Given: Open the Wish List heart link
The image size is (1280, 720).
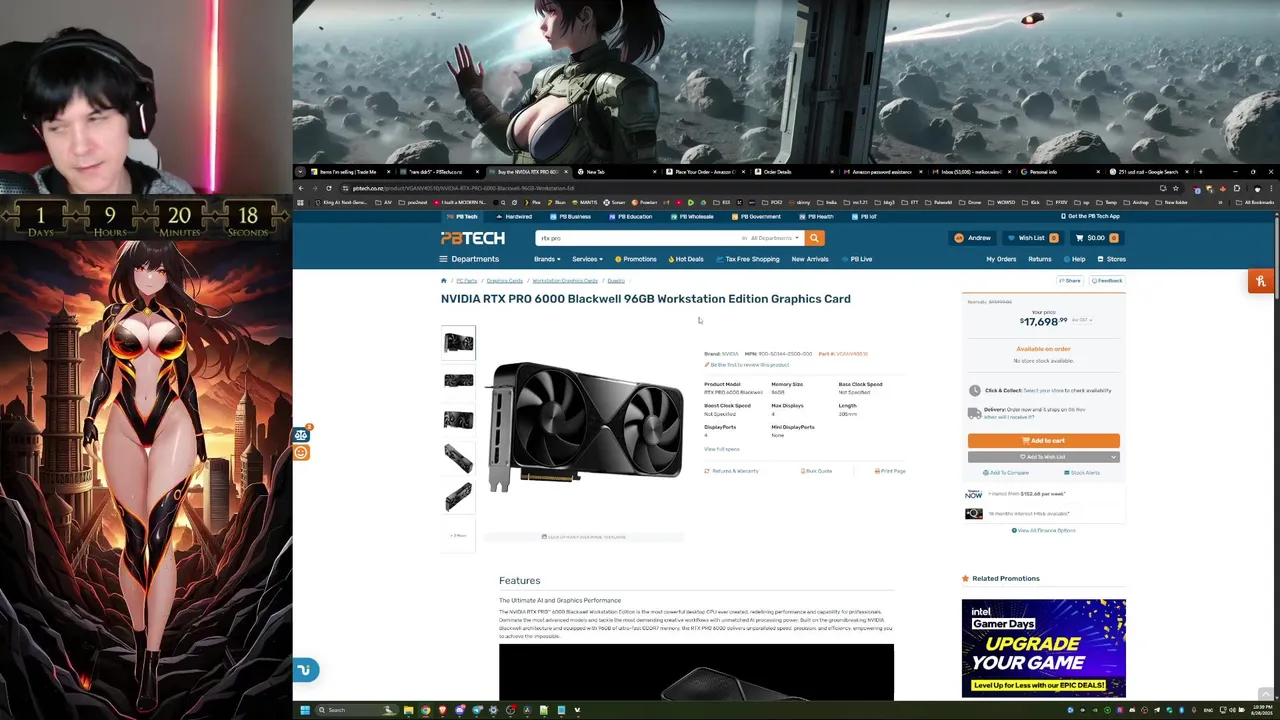Looking at the screenshot, I should tap(1033, 238).
